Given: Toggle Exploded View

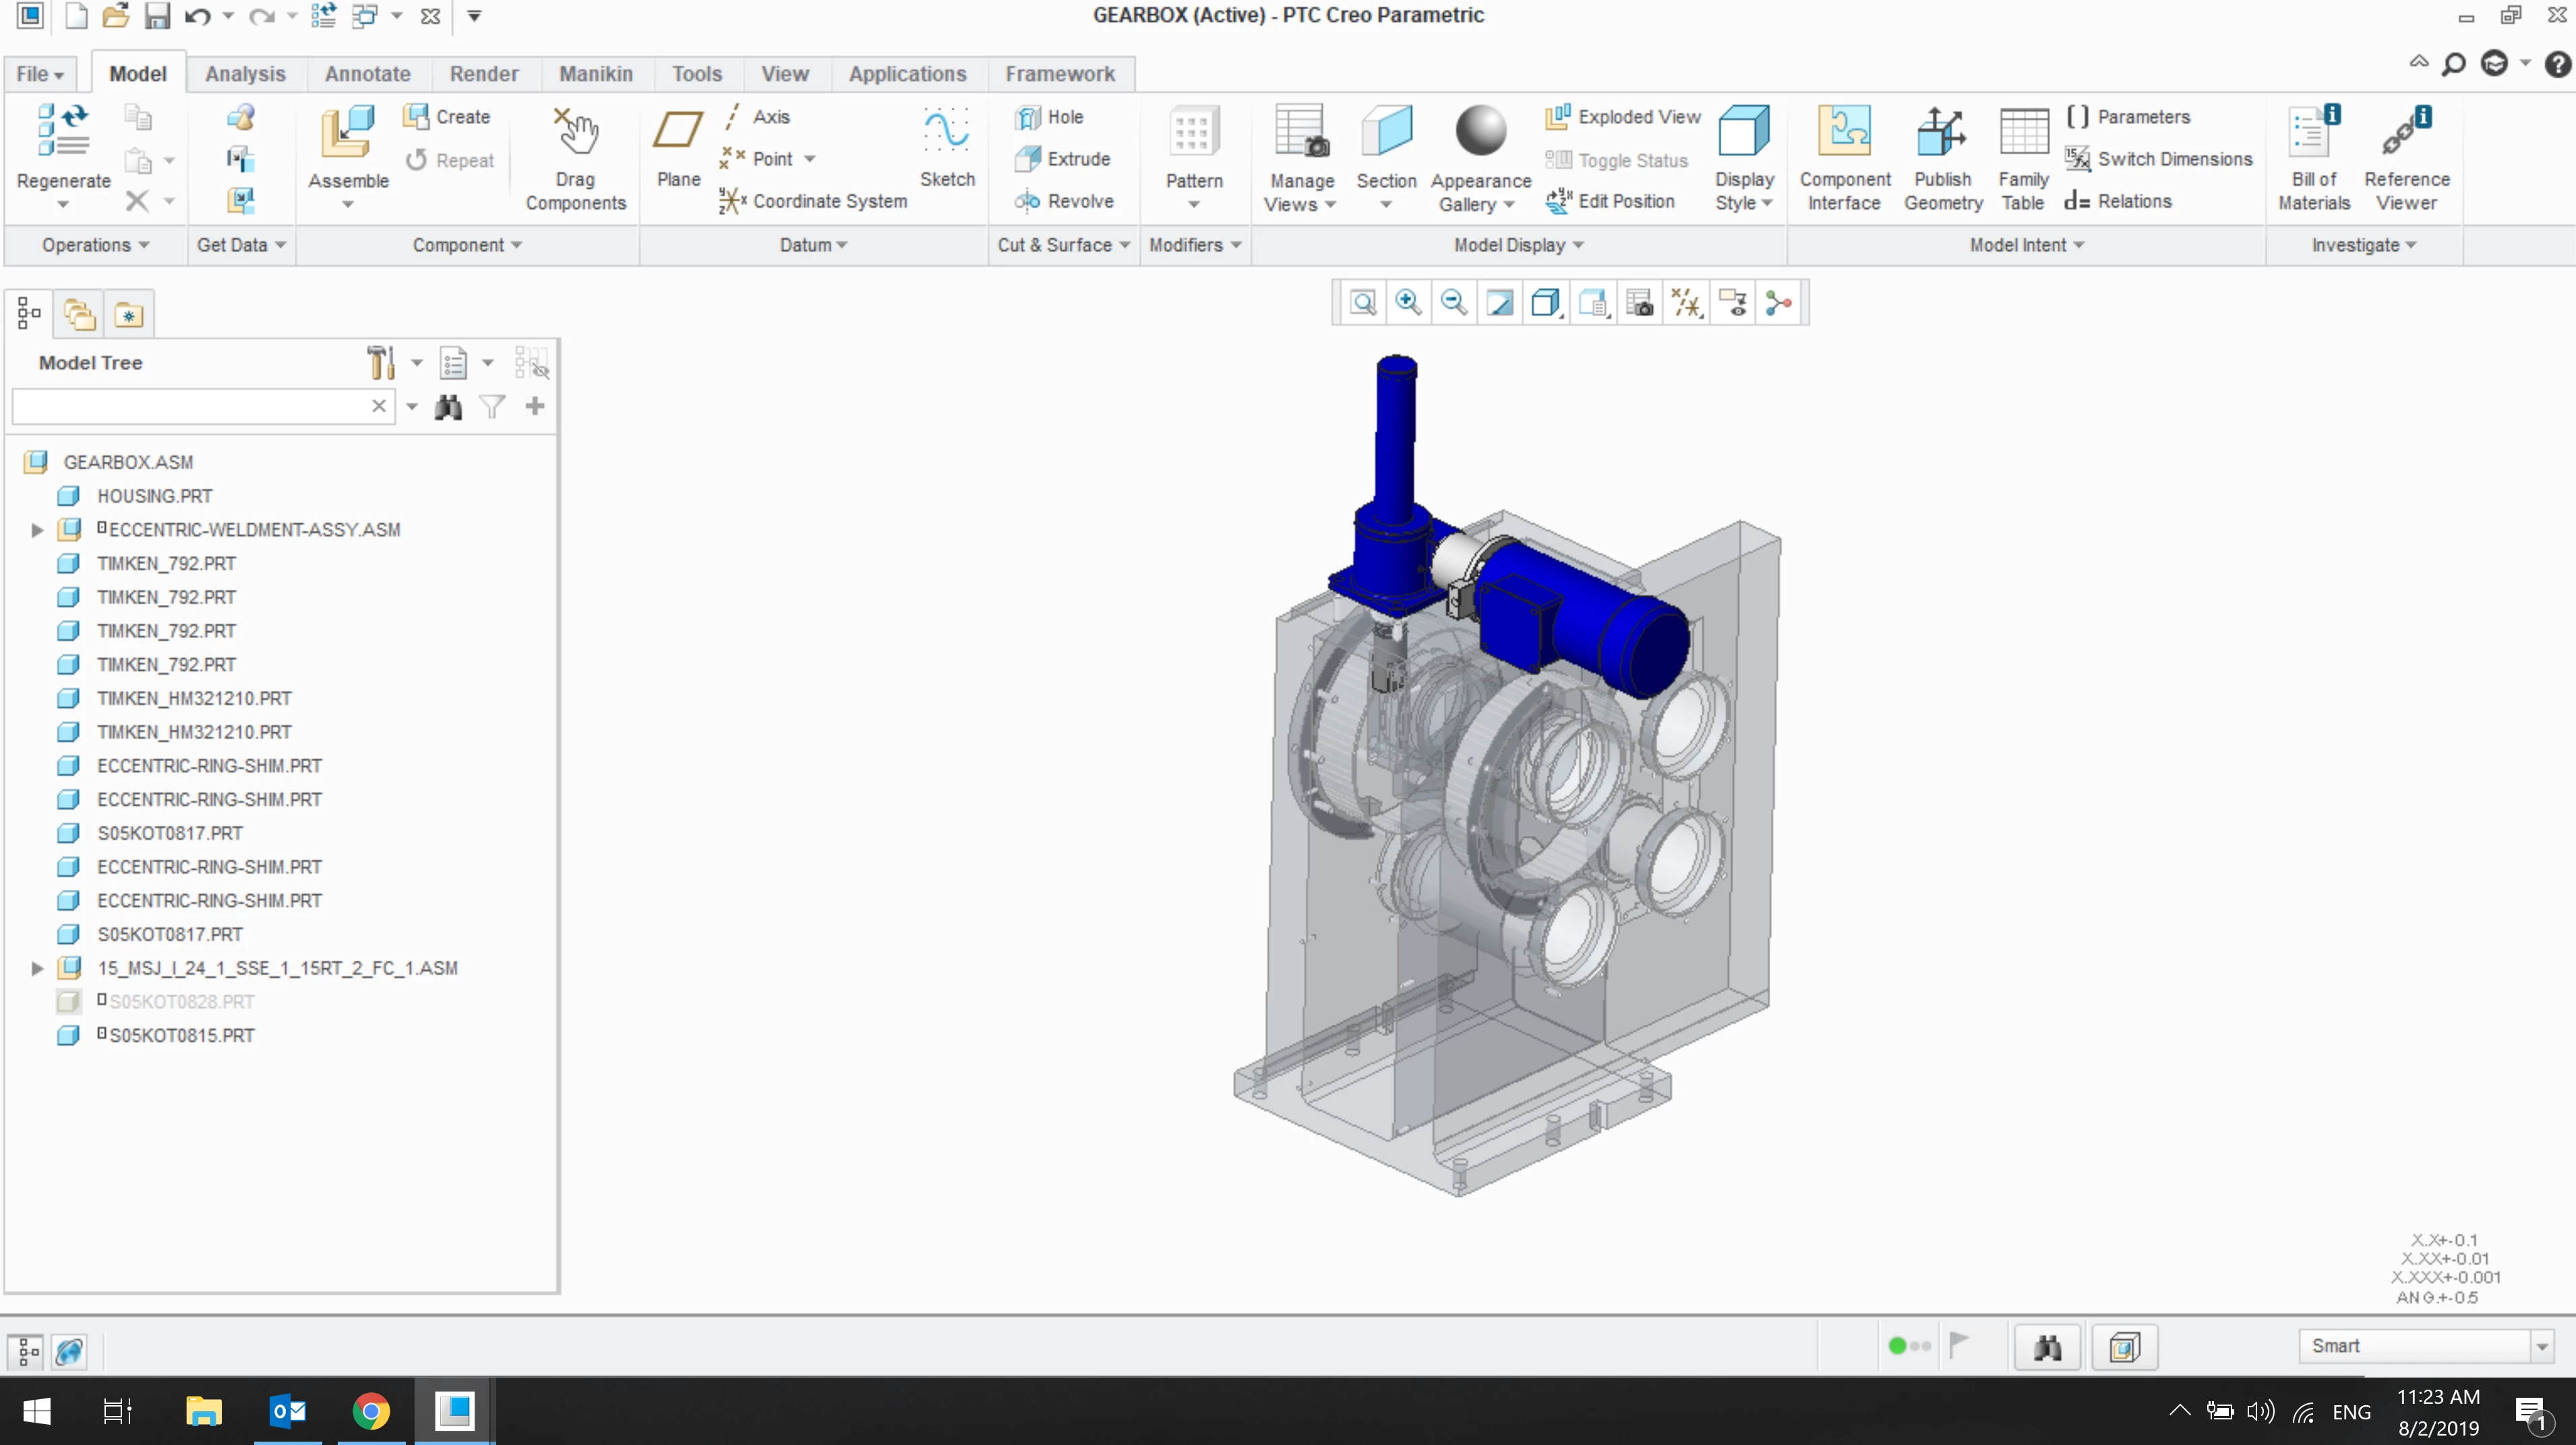Looking at the screenshot, I should (x=1622, y=117).
